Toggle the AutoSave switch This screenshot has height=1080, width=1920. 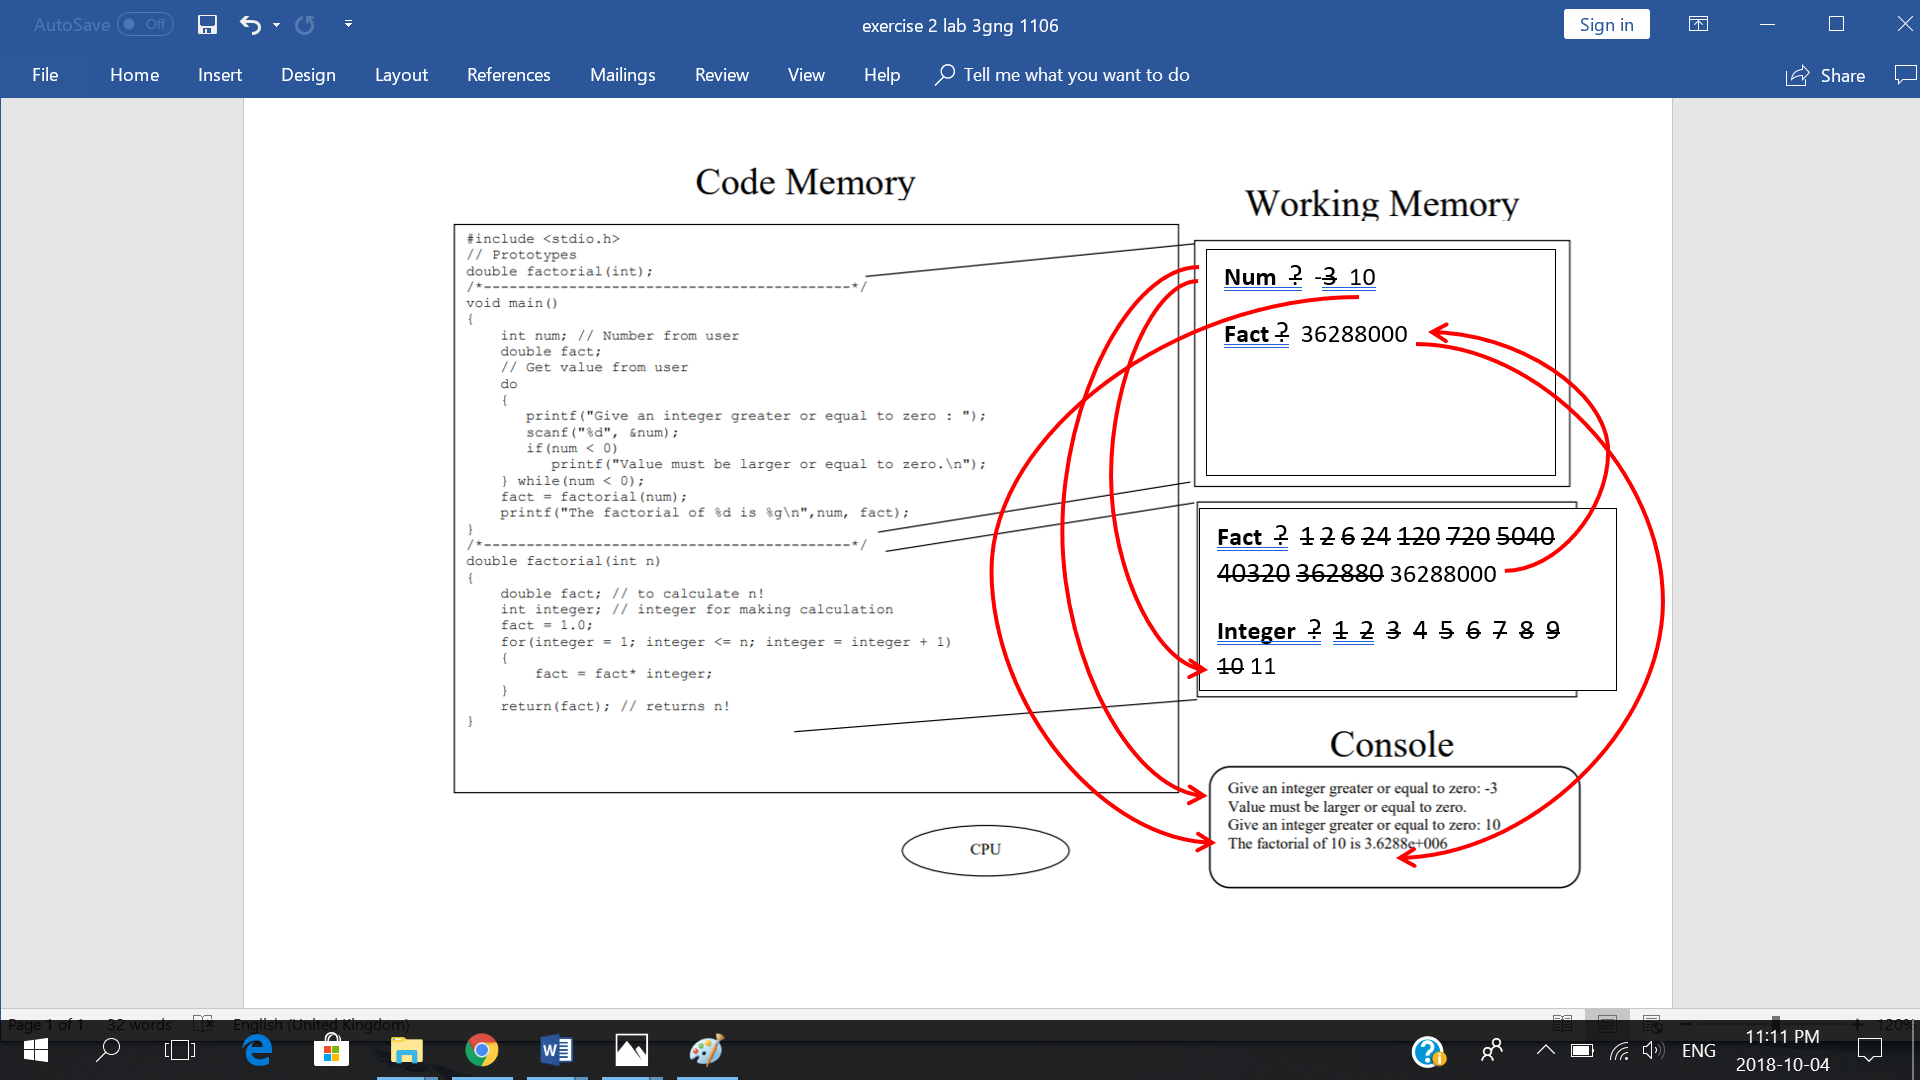(145, 25)
